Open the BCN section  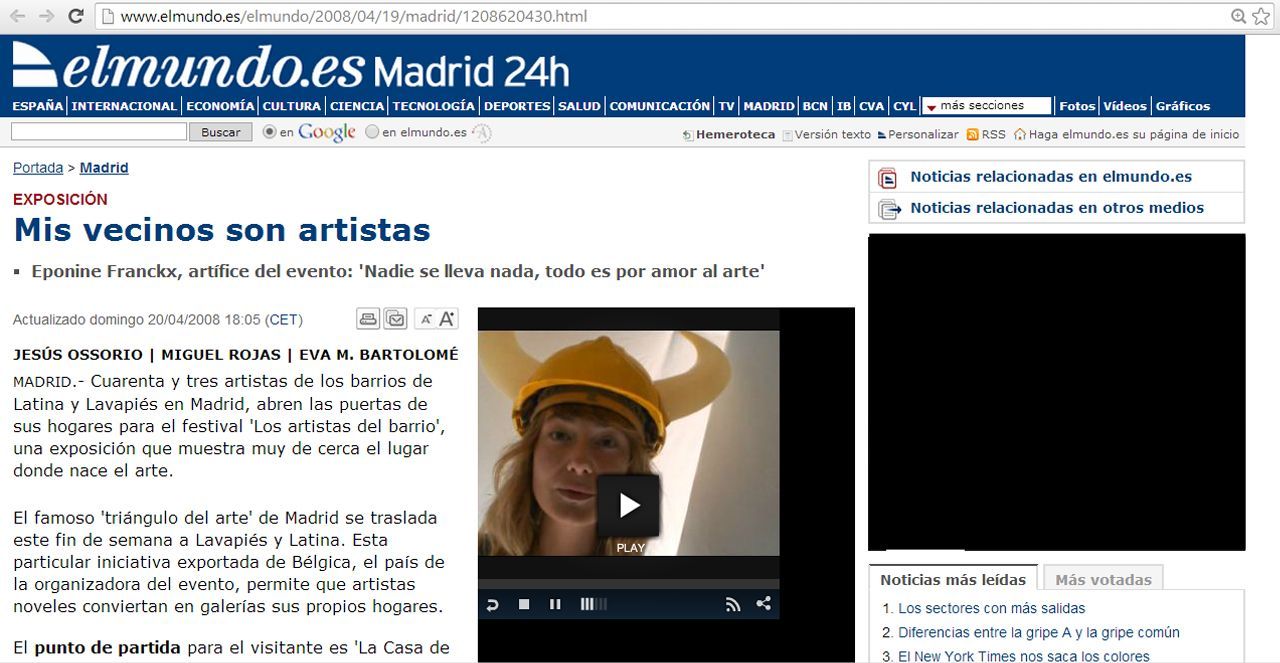click(x=815, y=106)
